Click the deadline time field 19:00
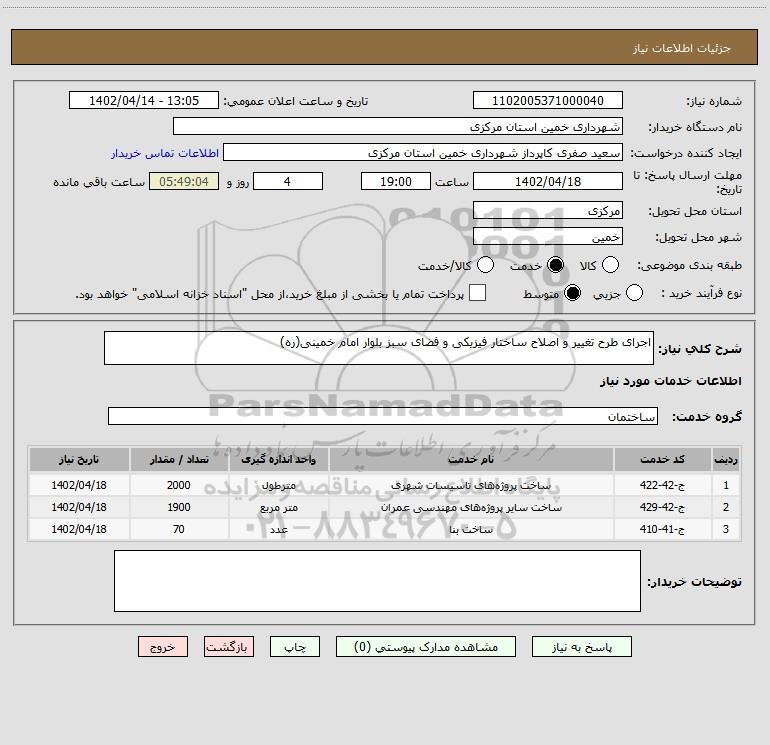The width and height of the screenshot is (770, 745). click(x=396, y=181)
